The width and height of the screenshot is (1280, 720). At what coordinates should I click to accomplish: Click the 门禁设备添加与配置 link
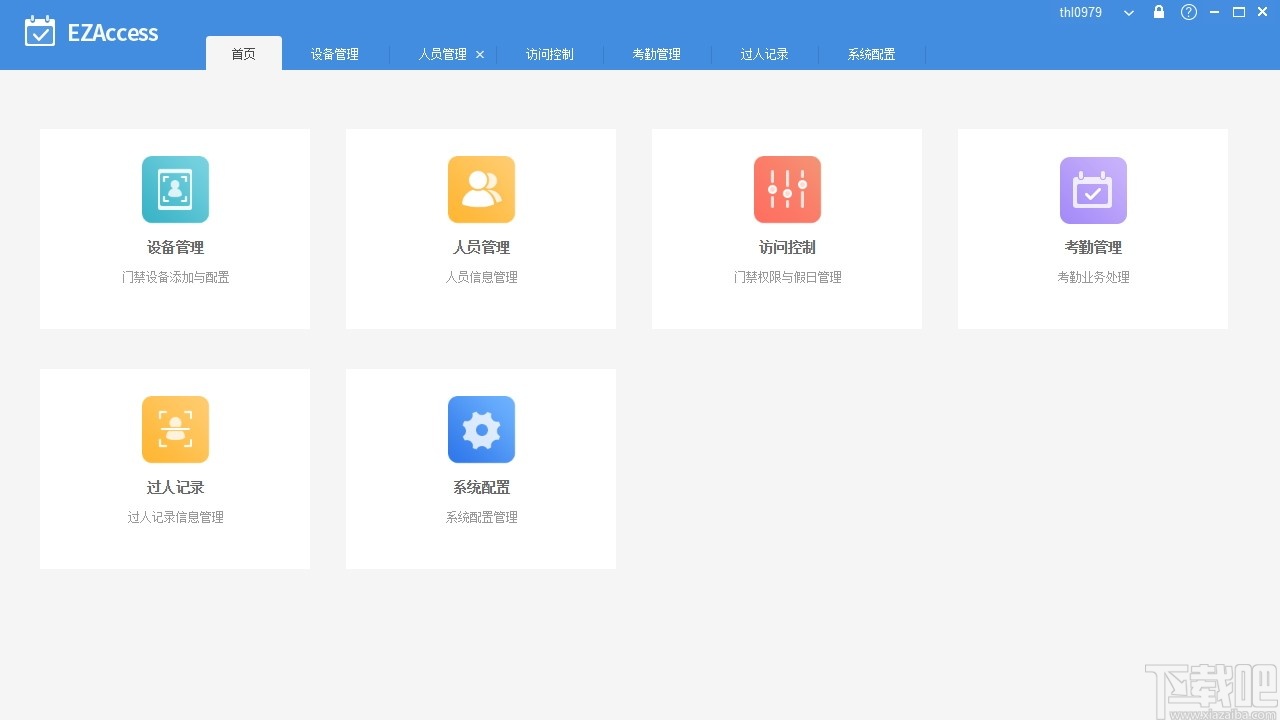(x=175, y=277)
